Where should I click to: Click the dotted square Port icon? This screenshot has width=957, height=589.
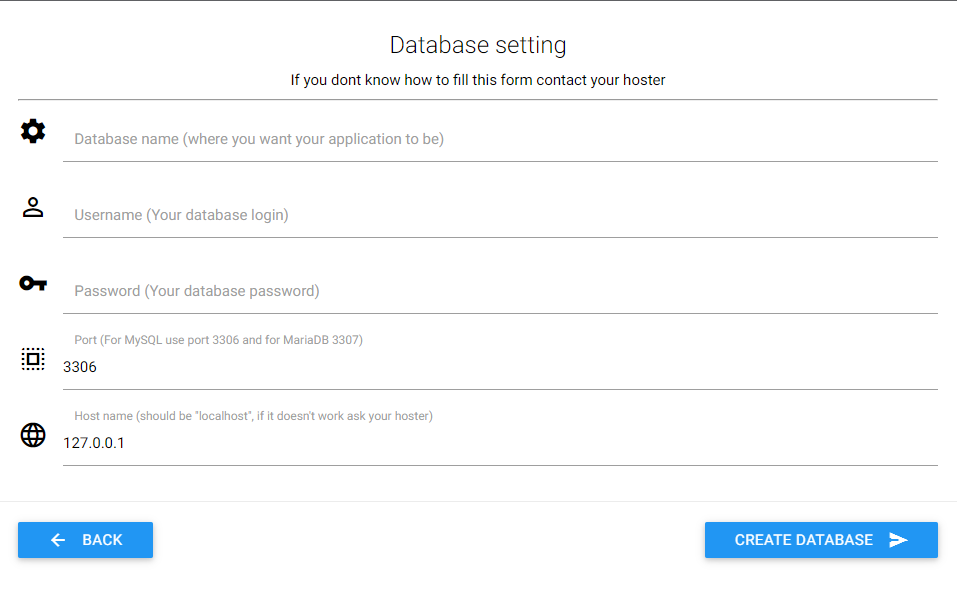tap(33, 359)
